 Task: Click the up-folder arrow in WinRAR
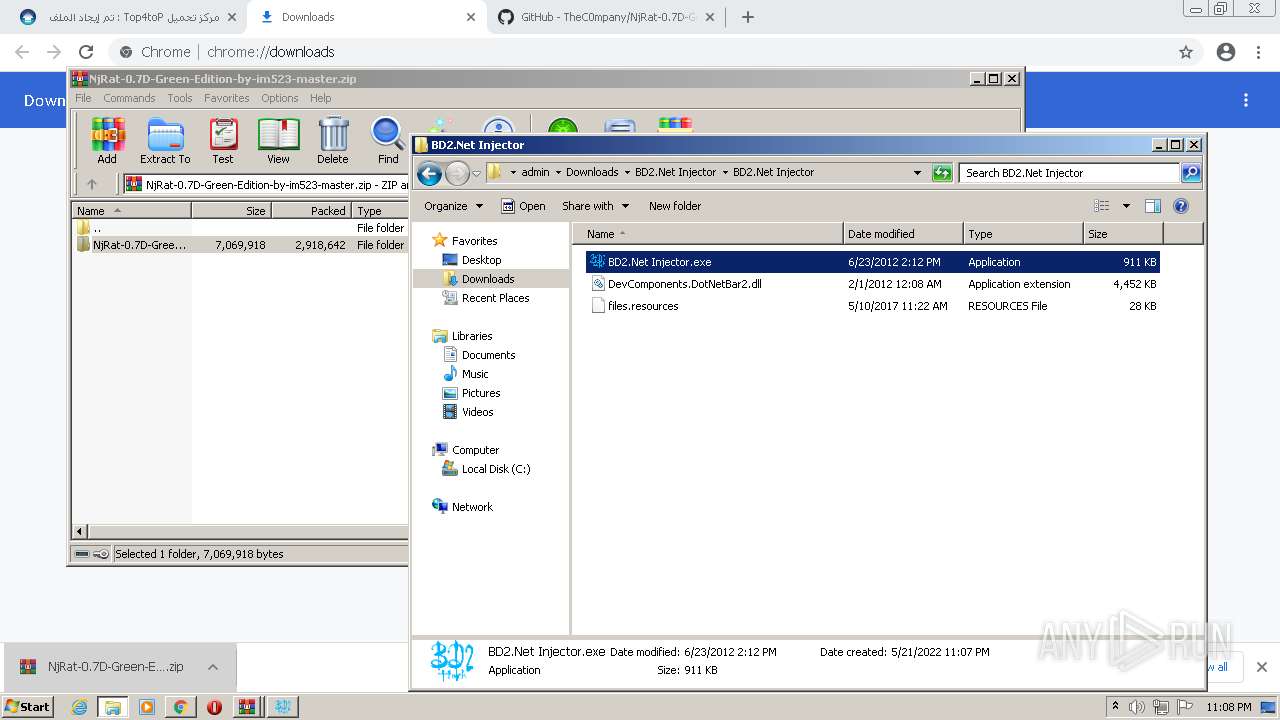tap(92, 184)
